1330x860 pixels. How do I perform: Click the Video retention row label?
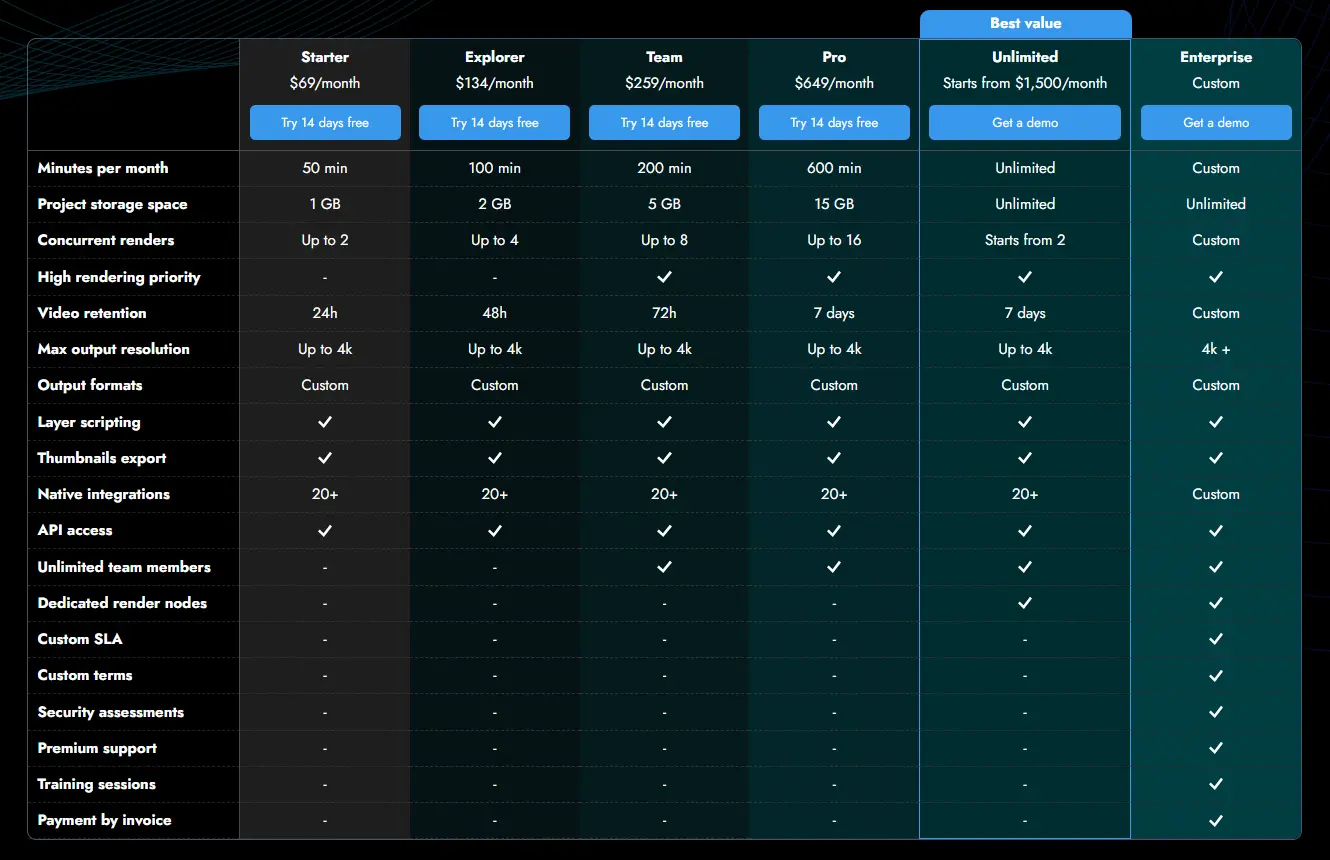tap(92, 313)
